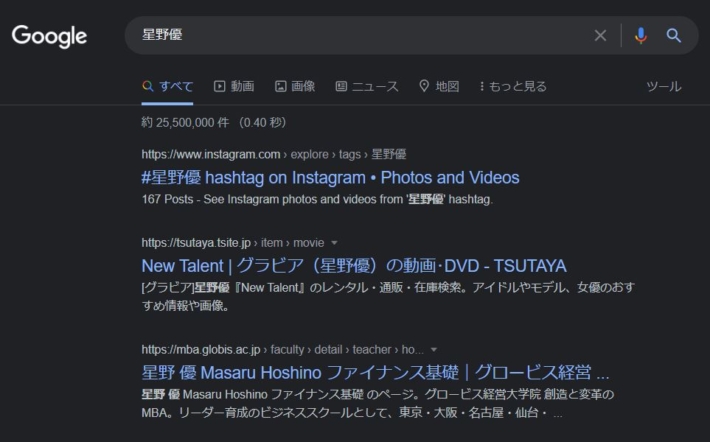This screenshot has height=442, width=710.
Task: Clear the search box with the X icon
Action: (600, 35)
